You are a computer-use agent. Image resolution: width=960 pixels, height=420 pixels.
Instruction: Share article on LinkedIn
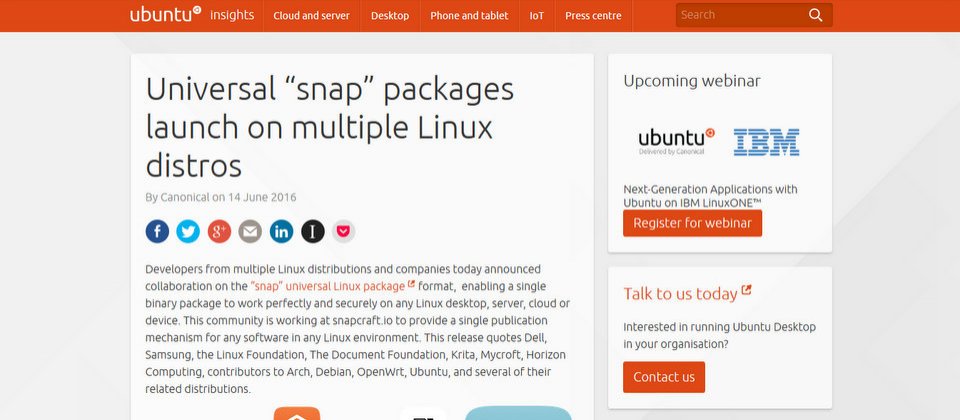(x=282, y=231)
